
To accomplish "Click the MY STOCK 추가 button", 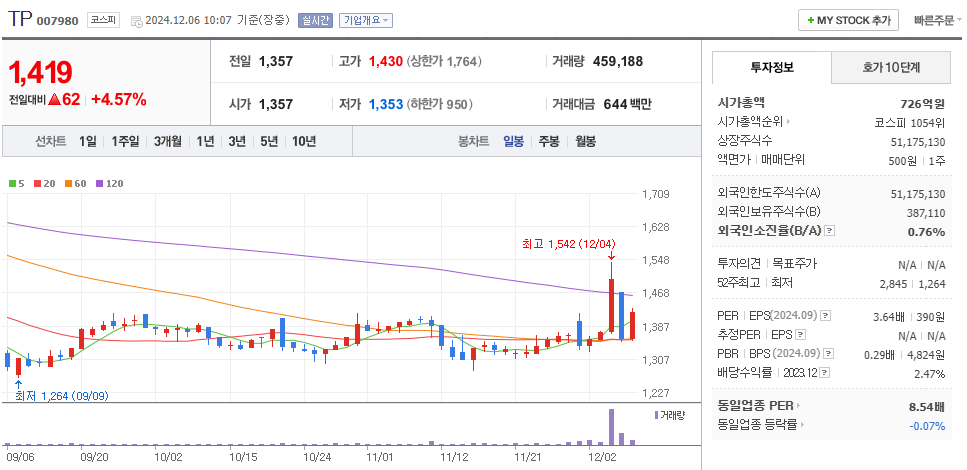I will click(x=848, y=20).
